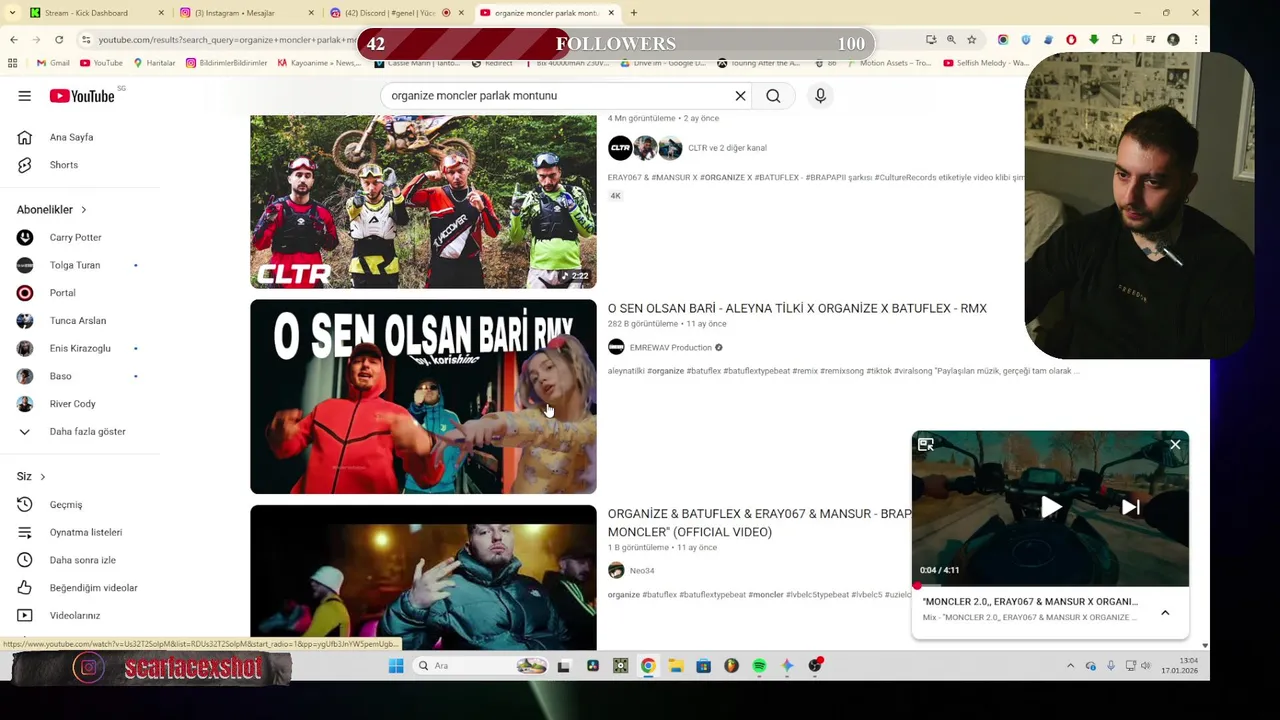1280x720 pixels.
Task: Open O SEN OLSAN BARİ RMX title
Action: click(x=797, y=308)
